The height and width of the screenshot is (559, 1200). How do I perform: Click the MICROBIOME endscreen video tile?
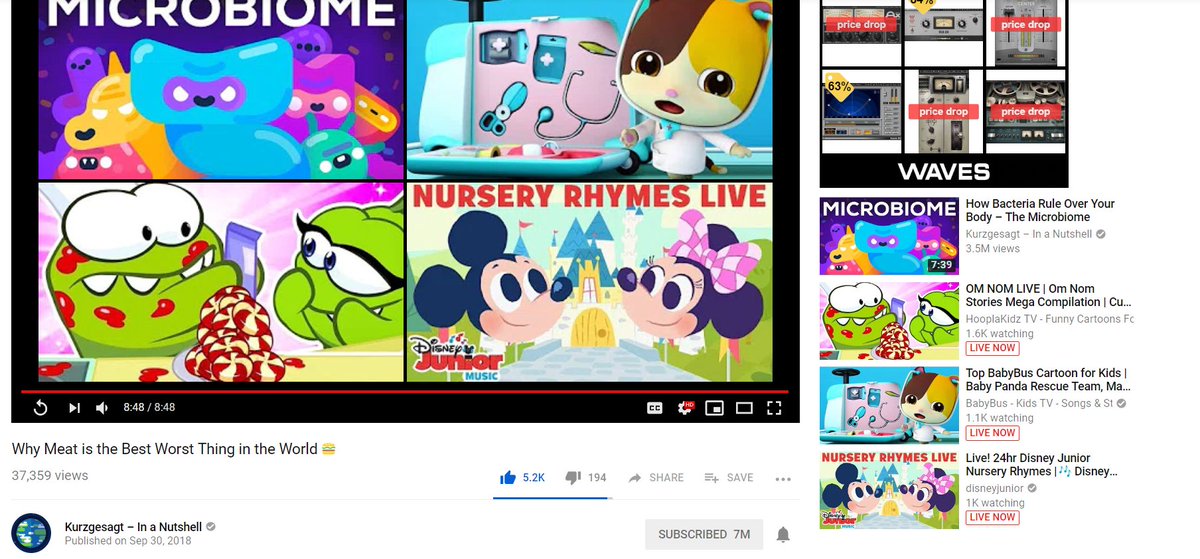click(x=221, y=90)
